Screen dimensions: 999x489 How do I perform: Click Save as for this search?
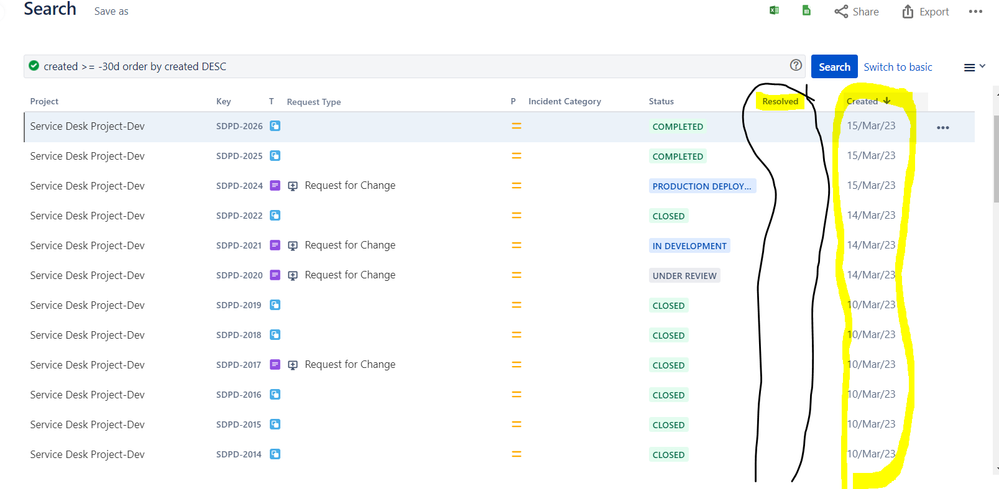[x=111, y=12]
